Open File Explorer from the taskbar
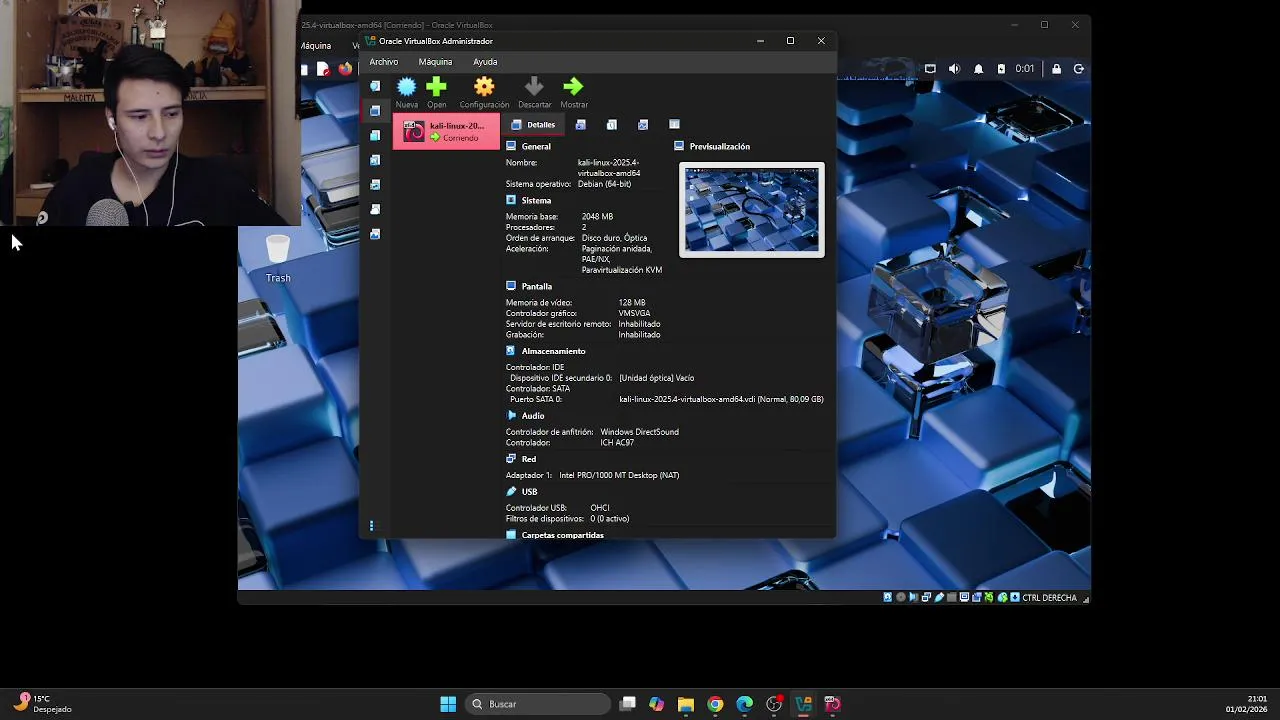 point(686,704)
